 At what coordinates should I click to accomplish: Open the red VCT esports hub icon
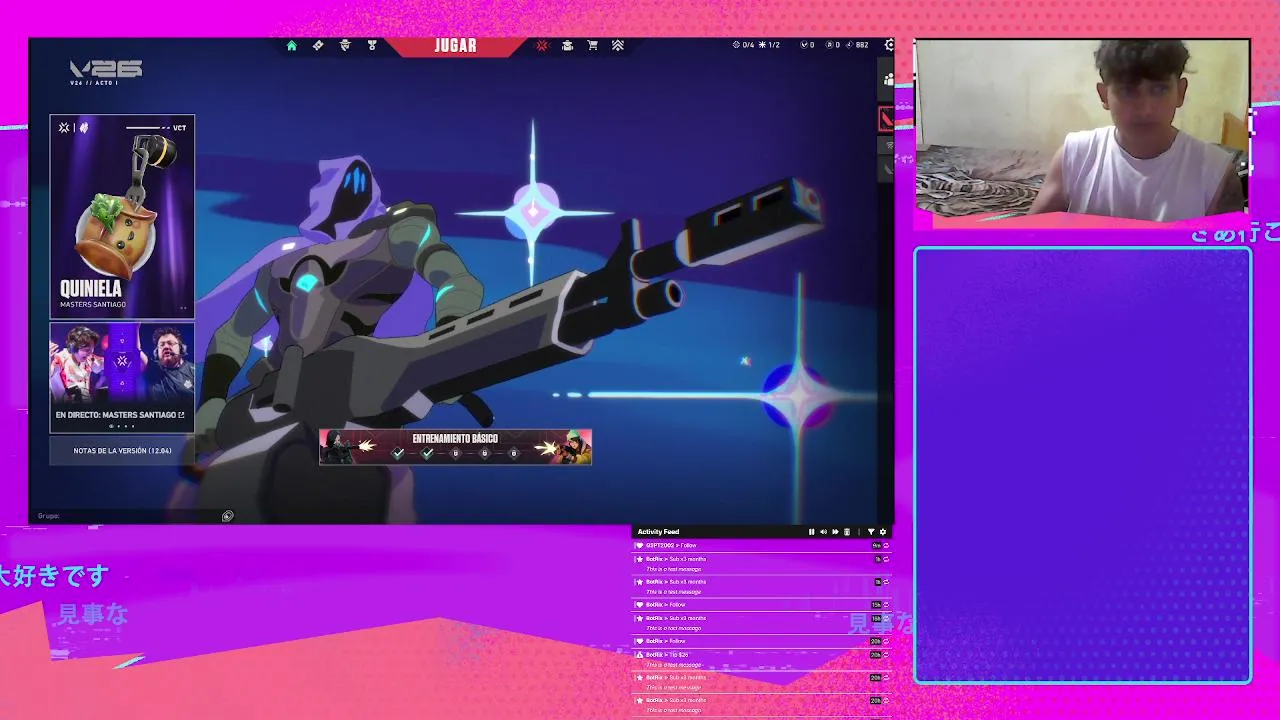542,45
